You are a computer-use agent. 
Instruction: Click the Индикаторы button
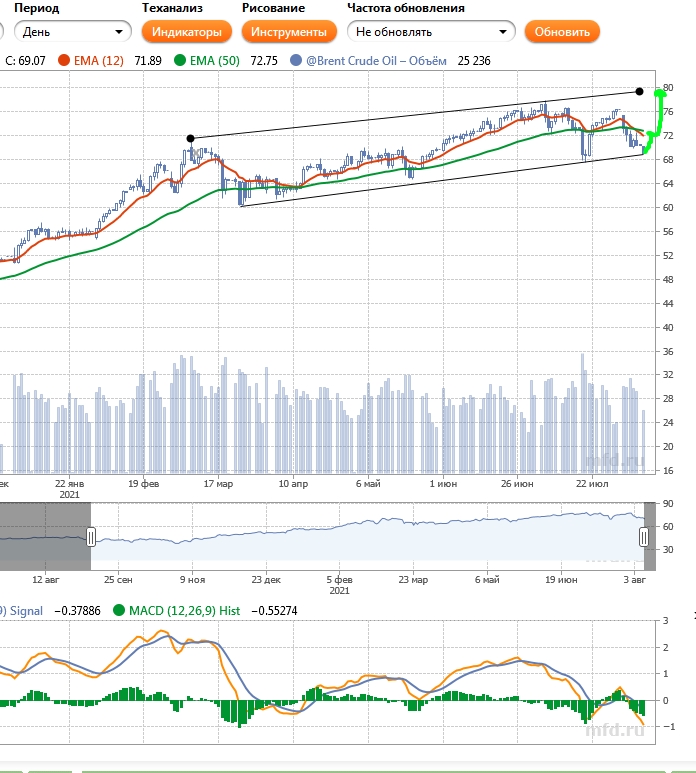point(187,31)
